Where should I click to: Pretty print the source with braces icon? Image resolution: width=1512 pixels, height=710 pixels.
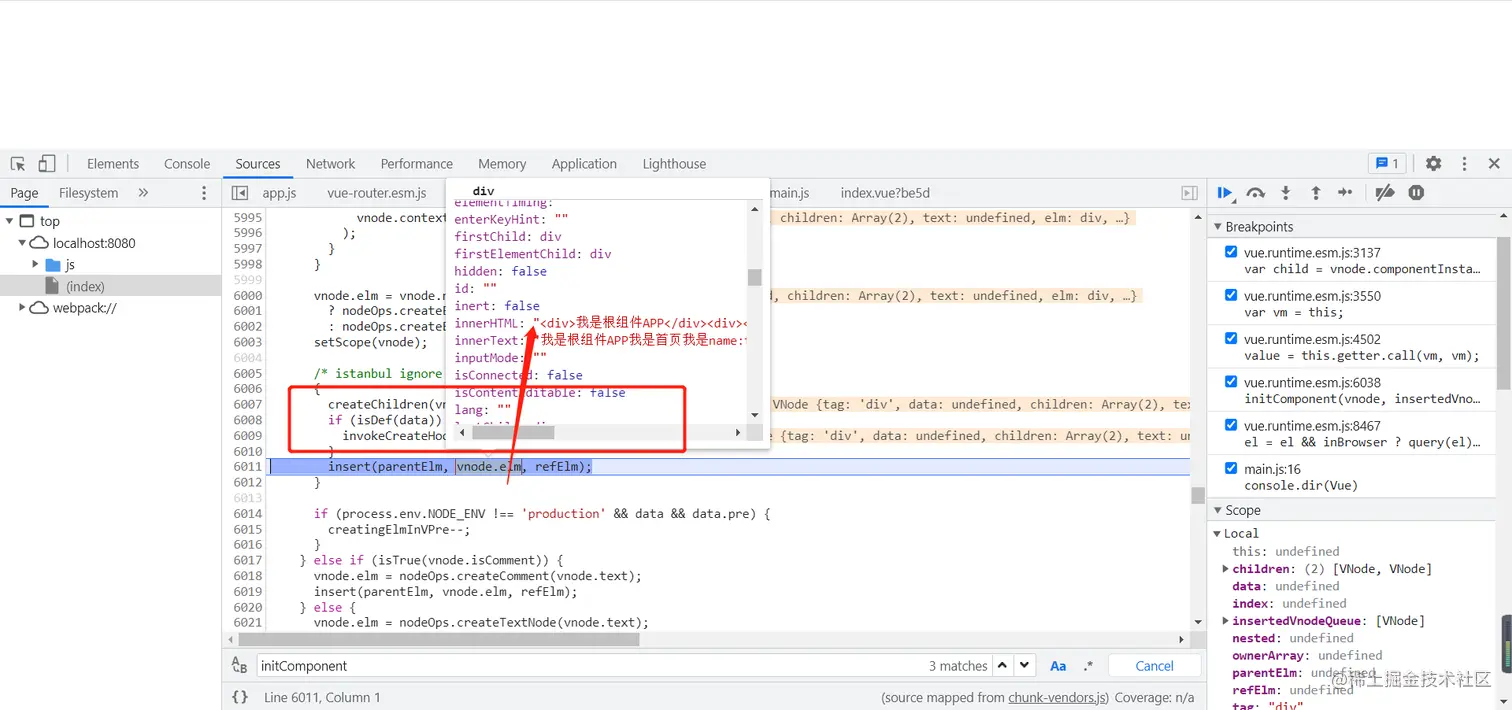pyautogui.click(x=240, y=697)
